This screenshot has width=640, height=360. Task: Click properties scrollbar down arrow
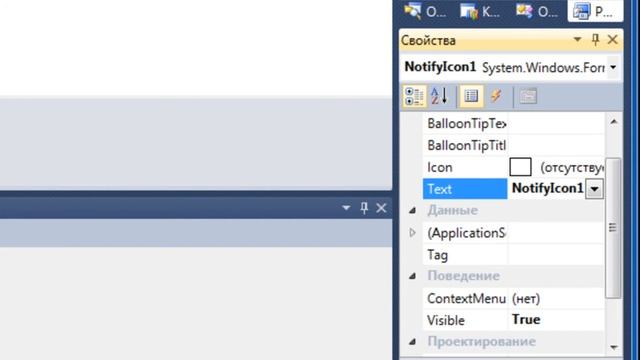[x=613, y=347]
